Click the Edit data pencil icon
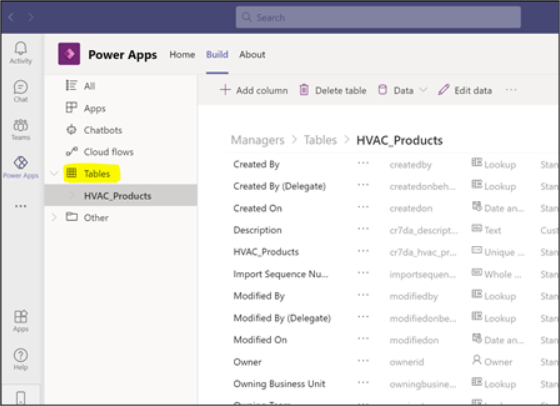Viewport: 560px width, 406px height. point(444,90)
